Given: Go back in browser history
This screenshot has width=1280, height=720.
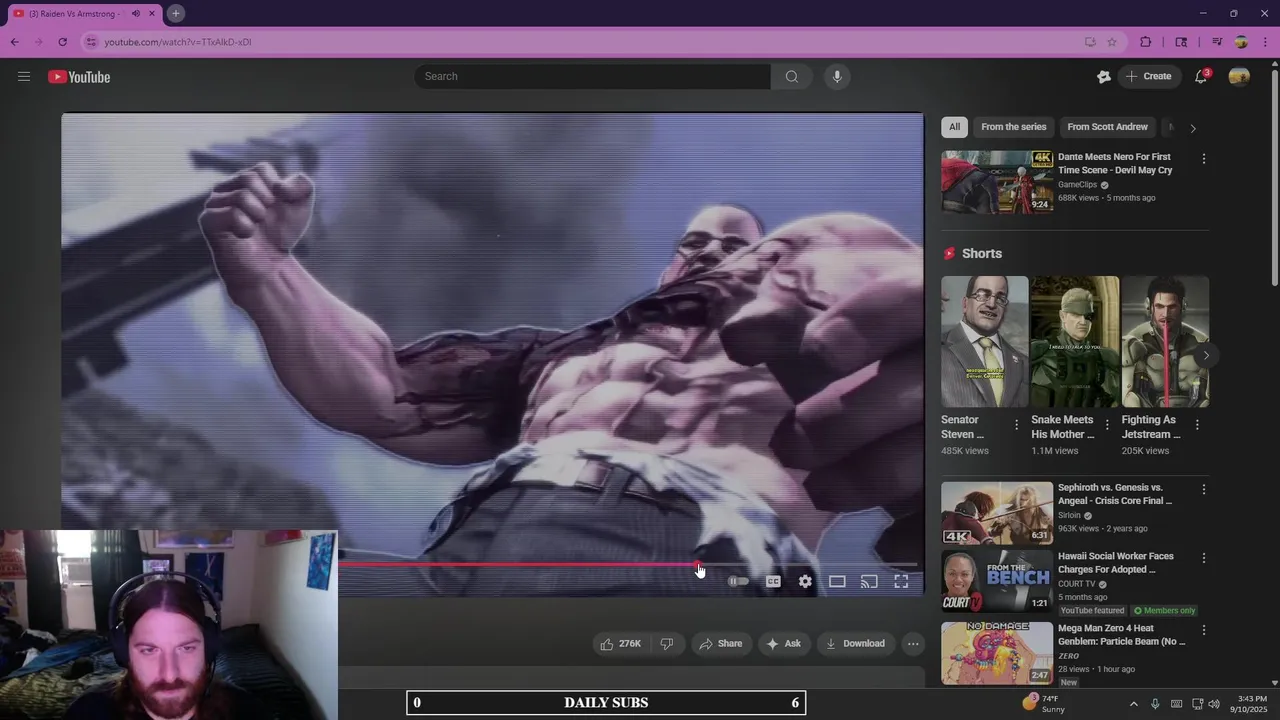Looking at the screenshot, I should pyautogui.click(x=14, y=42).
